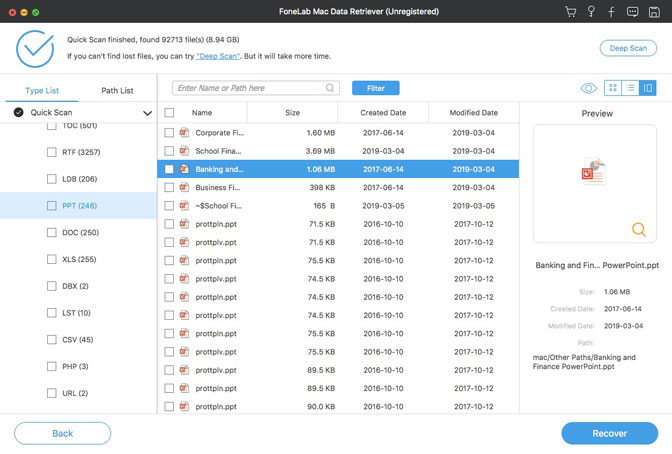Click the 165 B size cell

(324, 206)
